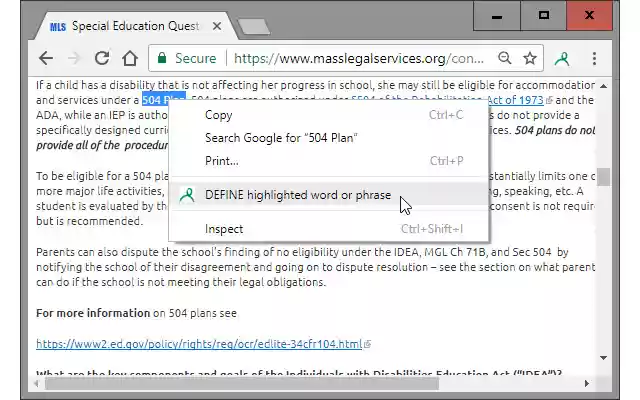Click external-link icon after ed.gov URL
The height and width of the screenshot is (400, 640).
click(x=367, y=344)
